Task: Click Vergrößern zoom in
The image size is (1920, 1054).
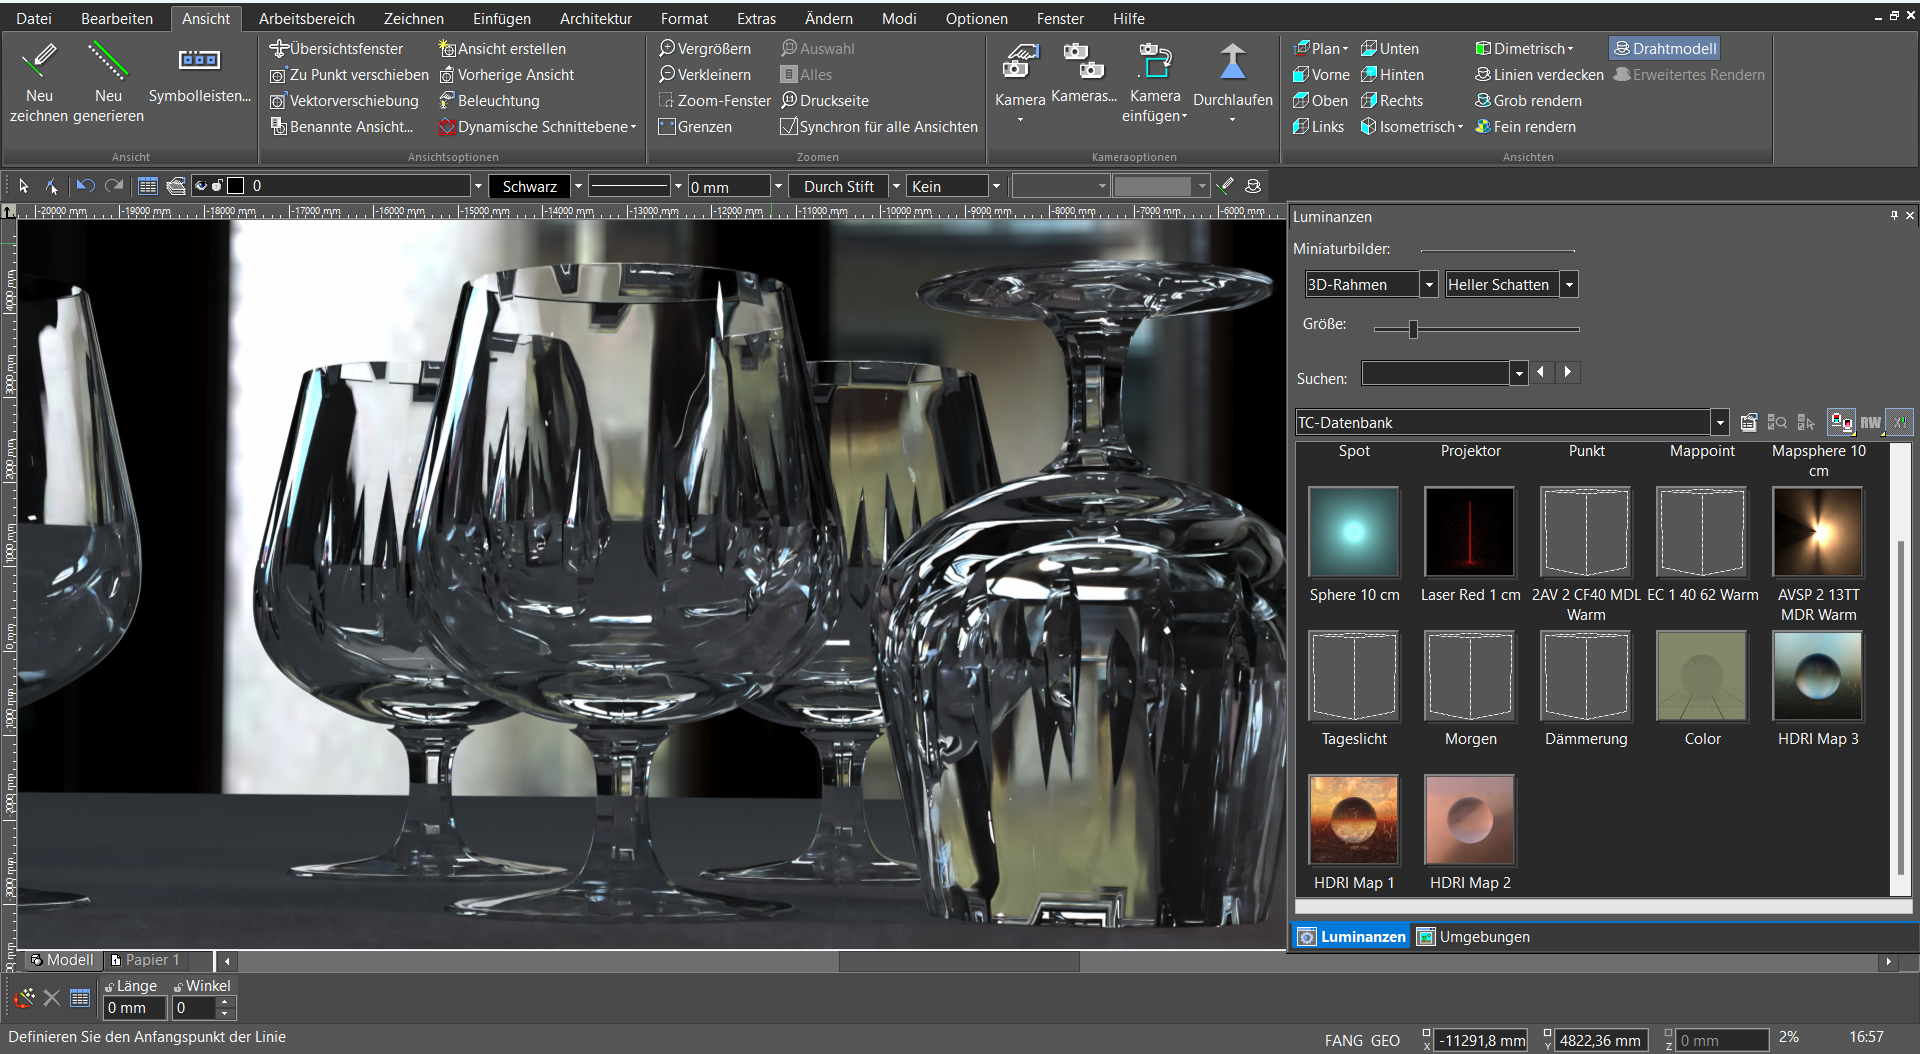Action: [x=705, y=48]
